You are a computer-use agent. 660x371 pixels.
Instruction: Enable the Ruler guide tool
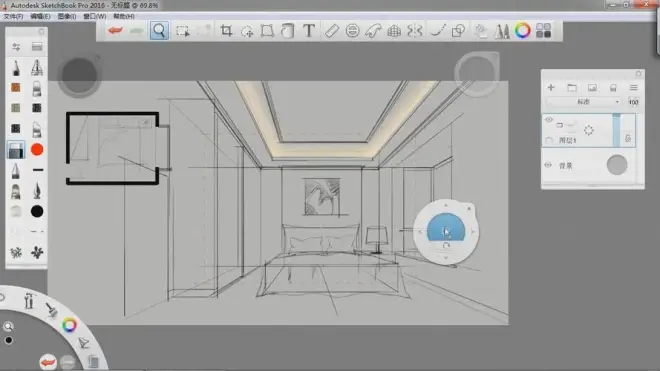[x=332, y=31]
